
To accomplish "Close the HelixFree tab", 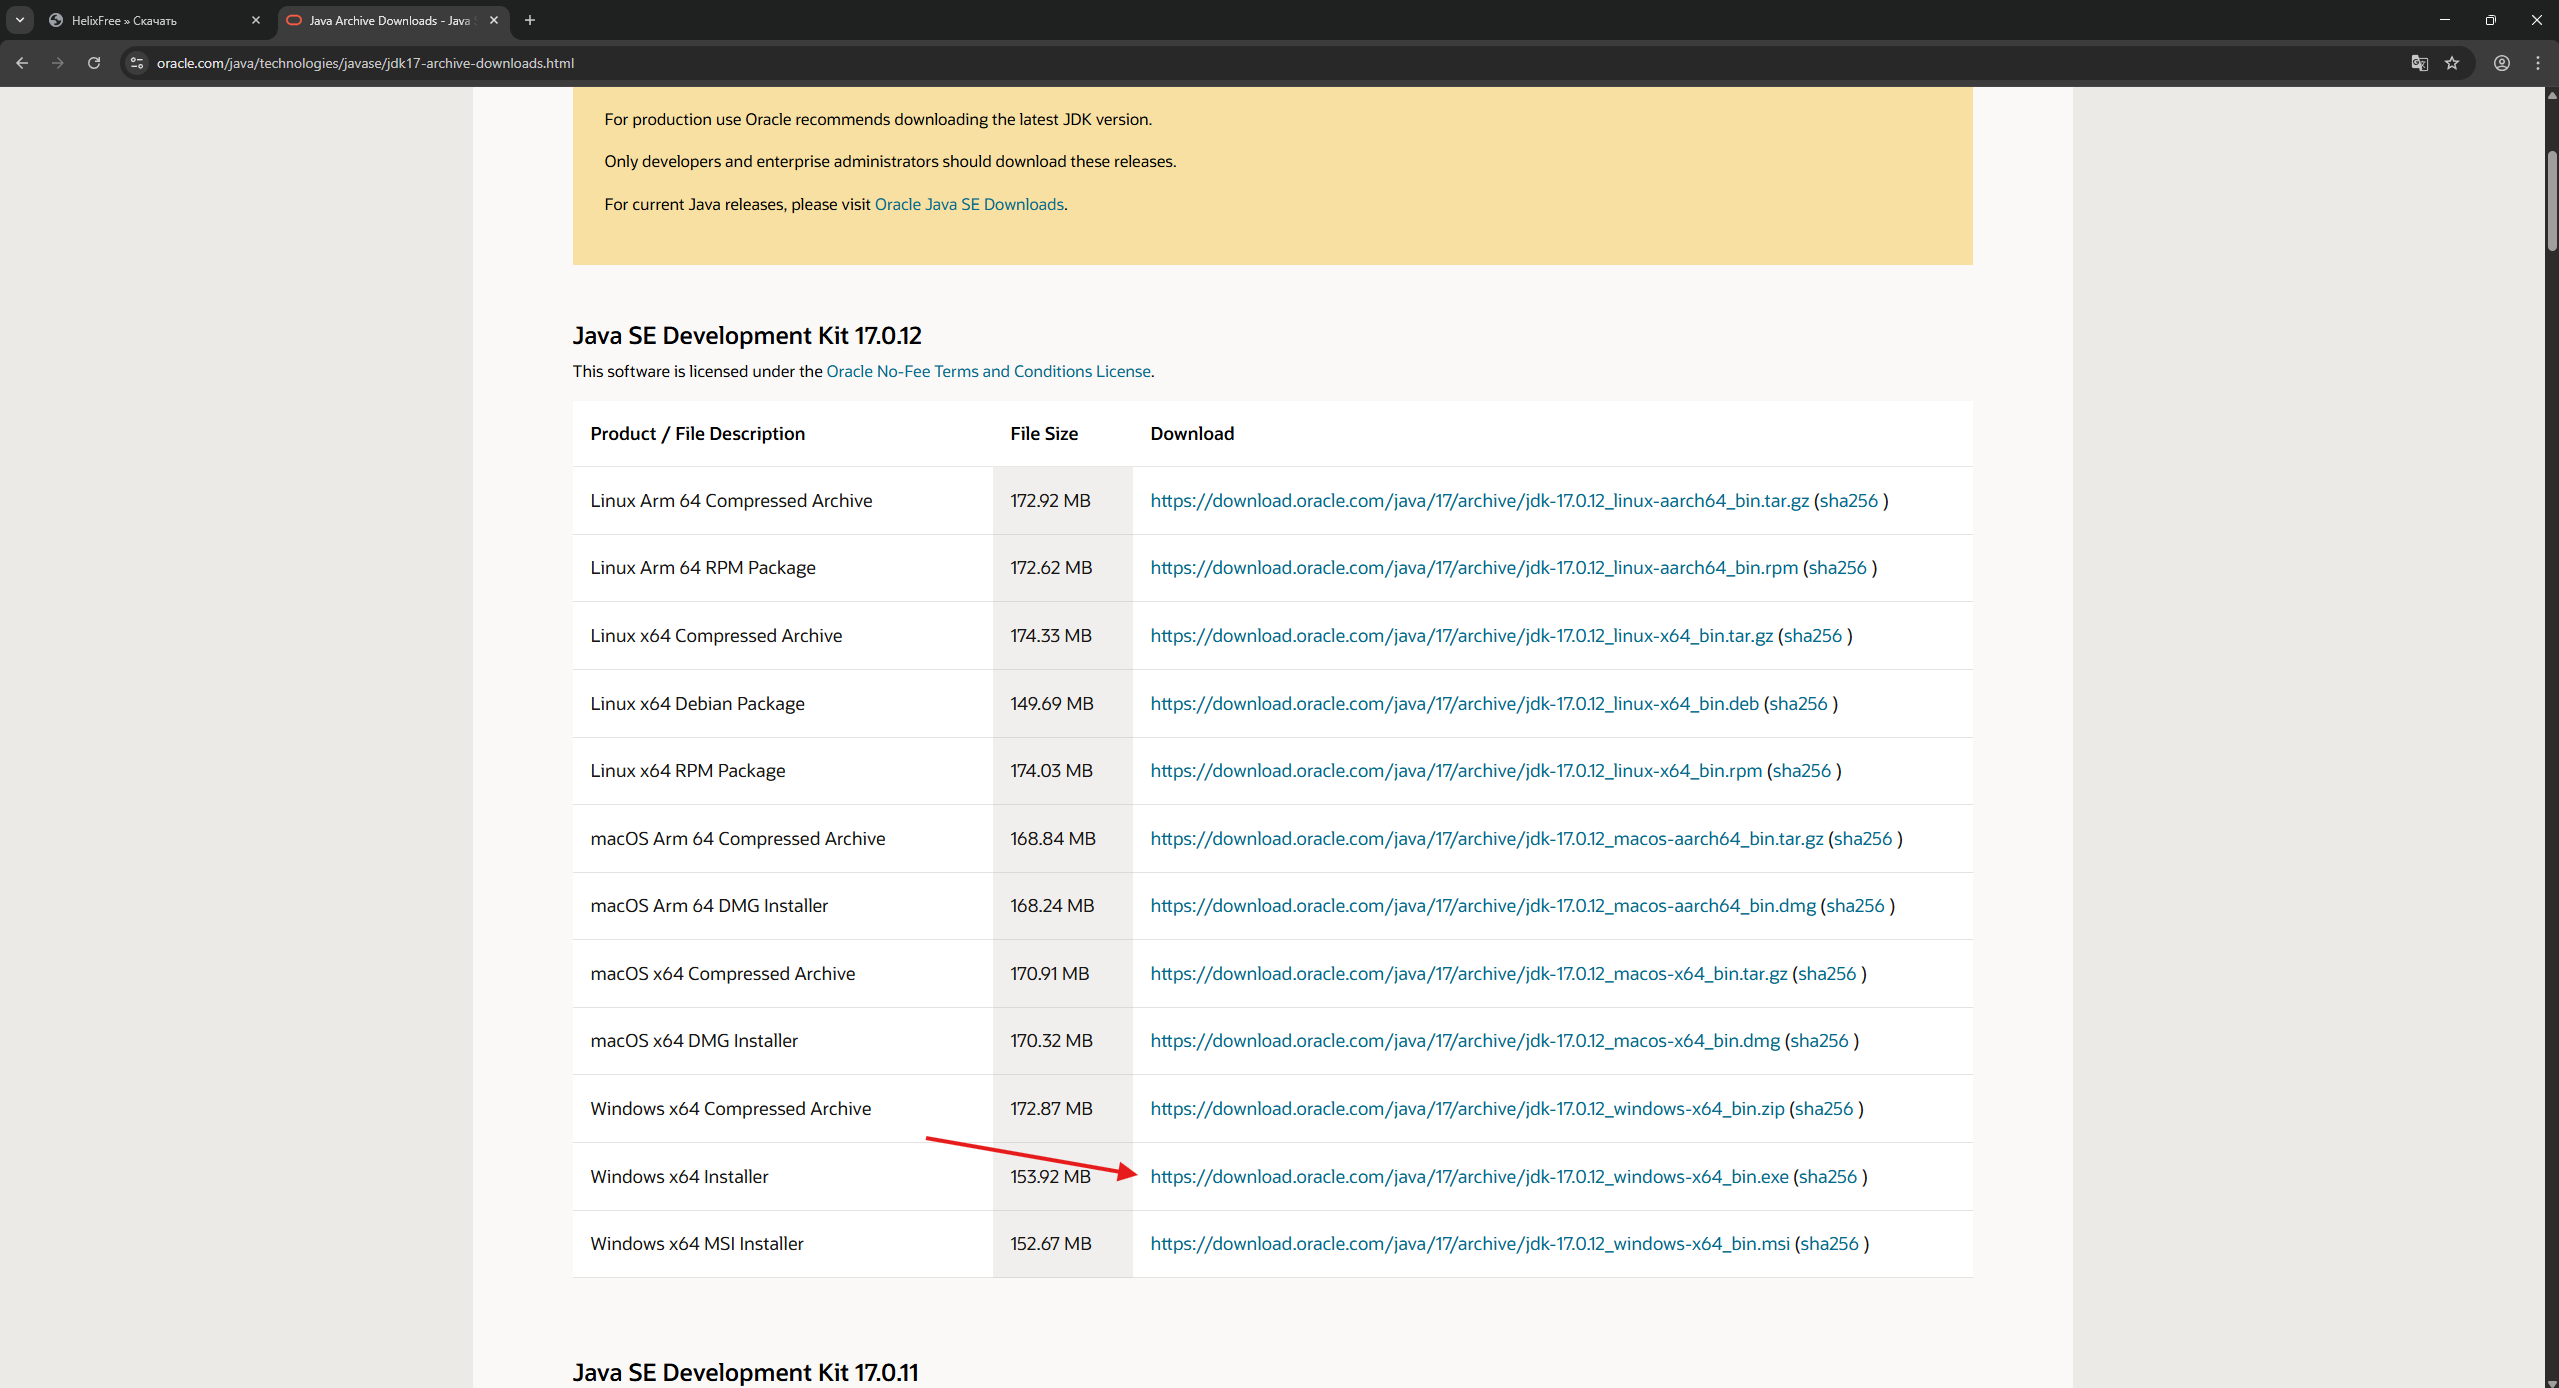I will pyautogui.click(x=256, y=20).
